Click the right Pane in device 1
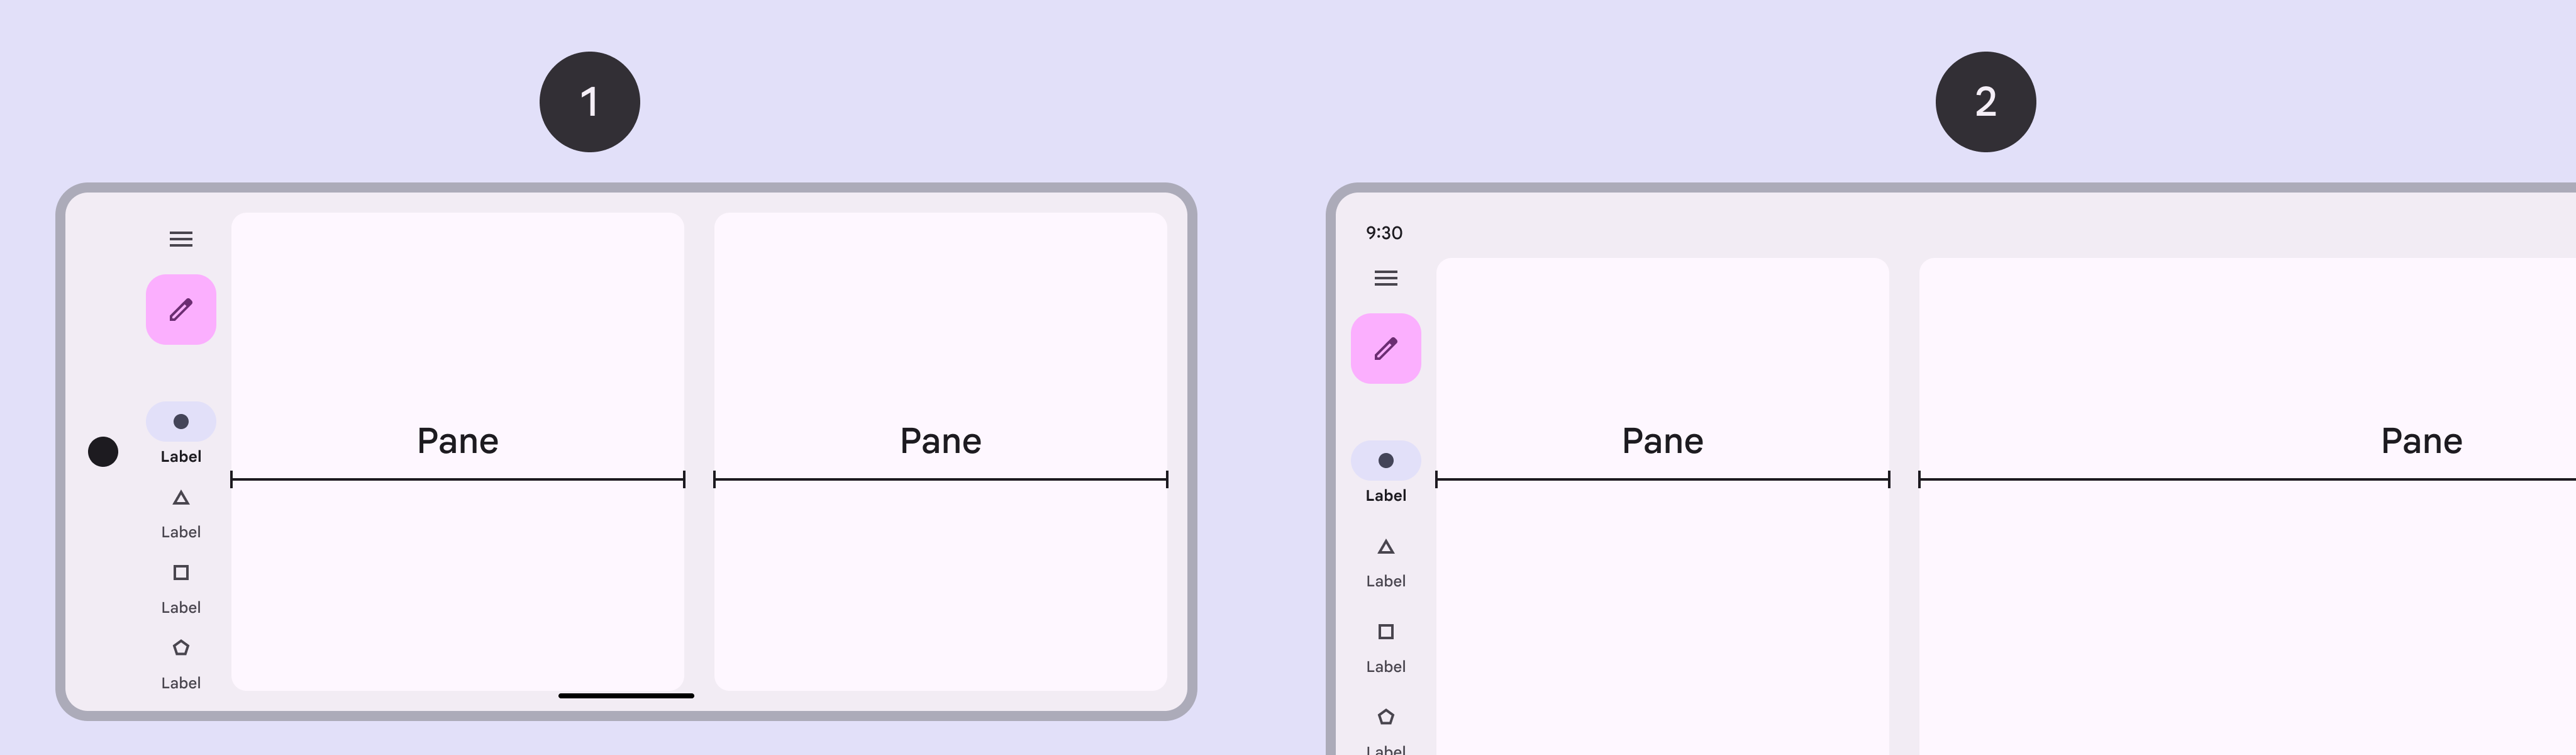The width and height of the screenshot is (2576, 755). pos(940,440)
